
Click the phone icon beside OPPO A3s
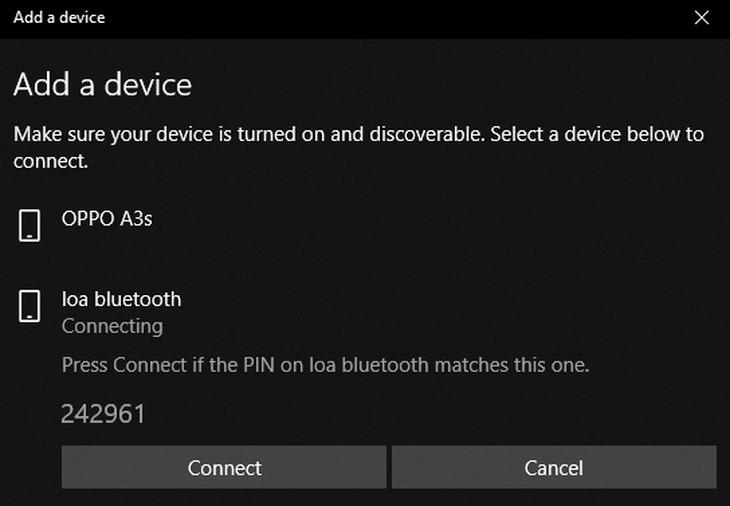point(30,225)
